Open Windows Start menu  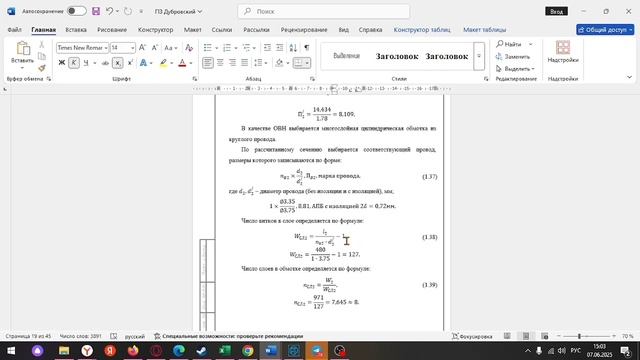[11, 351]
